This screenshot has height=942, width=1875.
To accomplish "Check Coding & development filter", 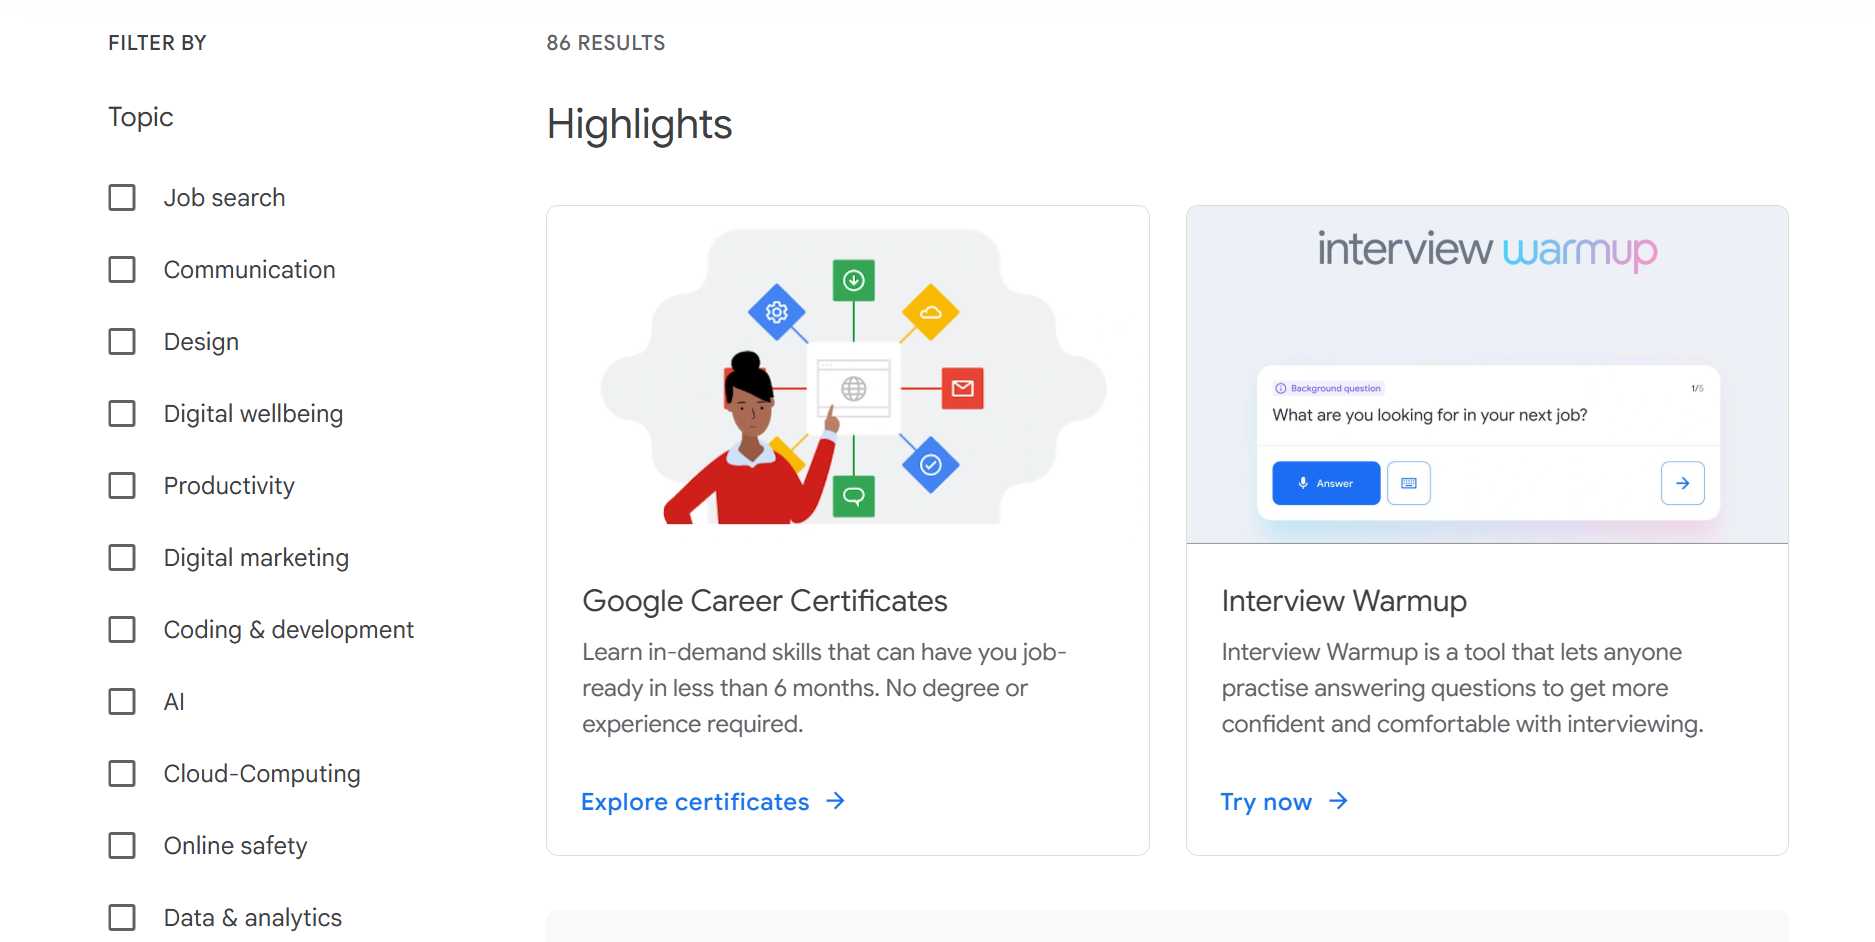I will [x=122, y=630].
